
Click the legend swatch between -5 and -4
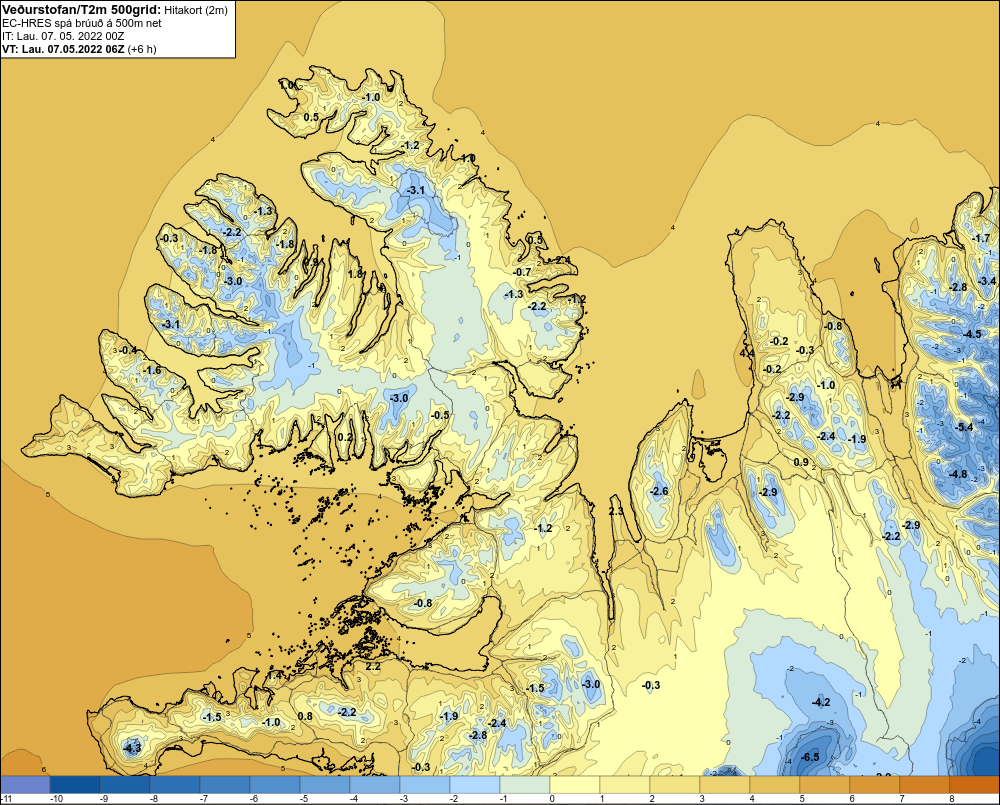(x=325, y=785)
